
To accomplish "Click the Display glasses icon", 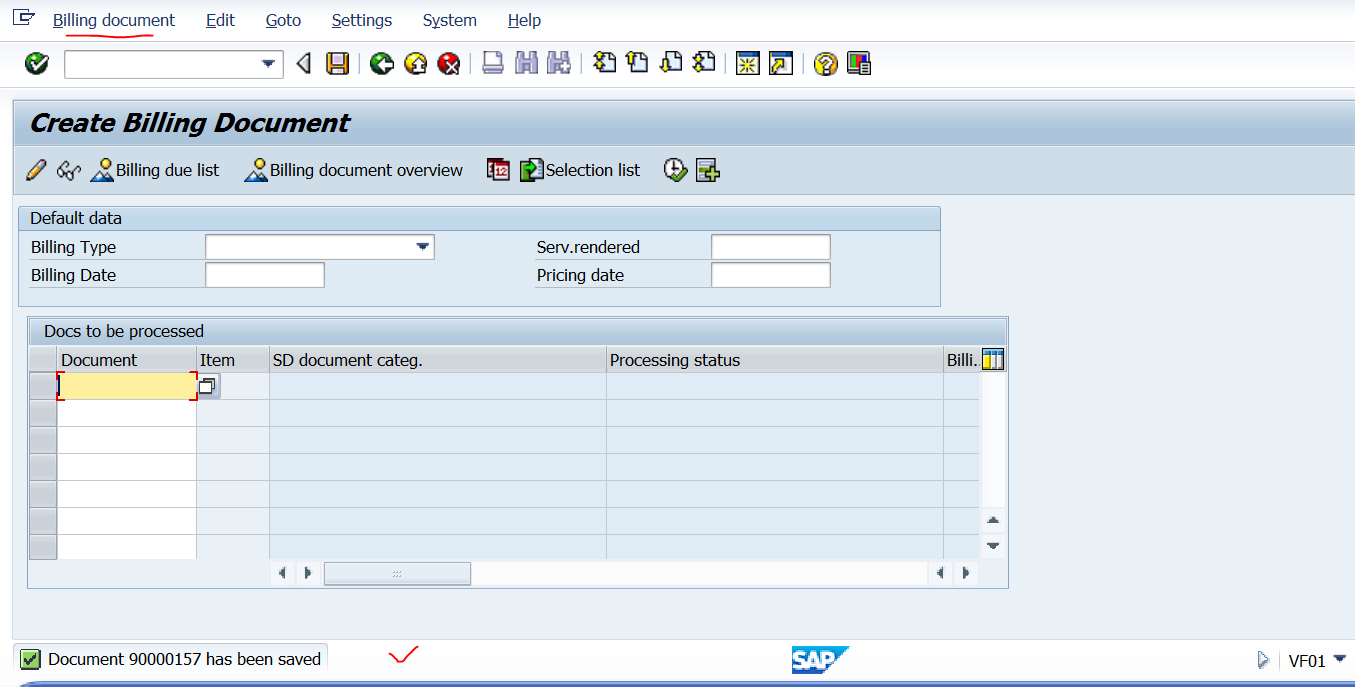I will (x=67, y=170).
